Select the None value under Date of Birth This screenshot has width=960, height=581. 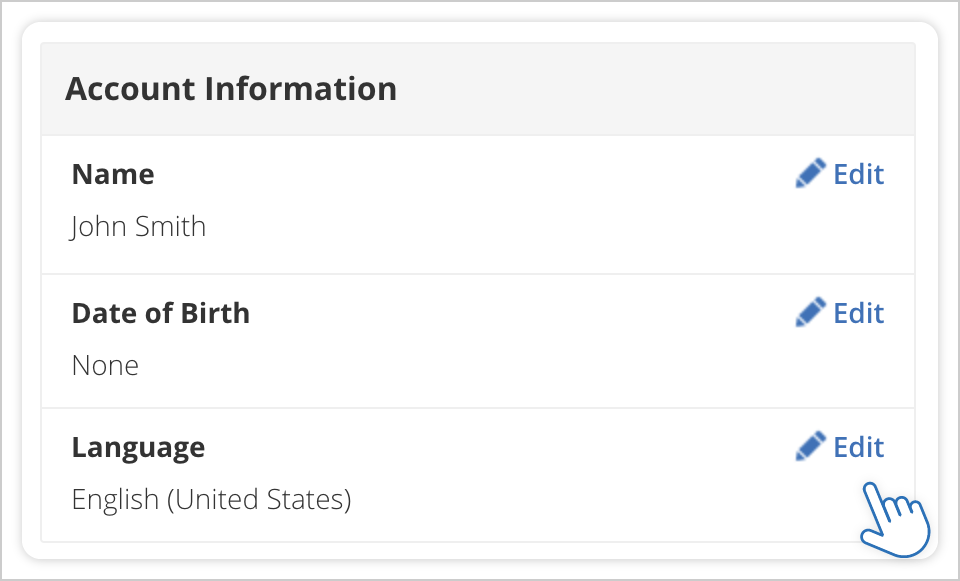pos(105,365)
